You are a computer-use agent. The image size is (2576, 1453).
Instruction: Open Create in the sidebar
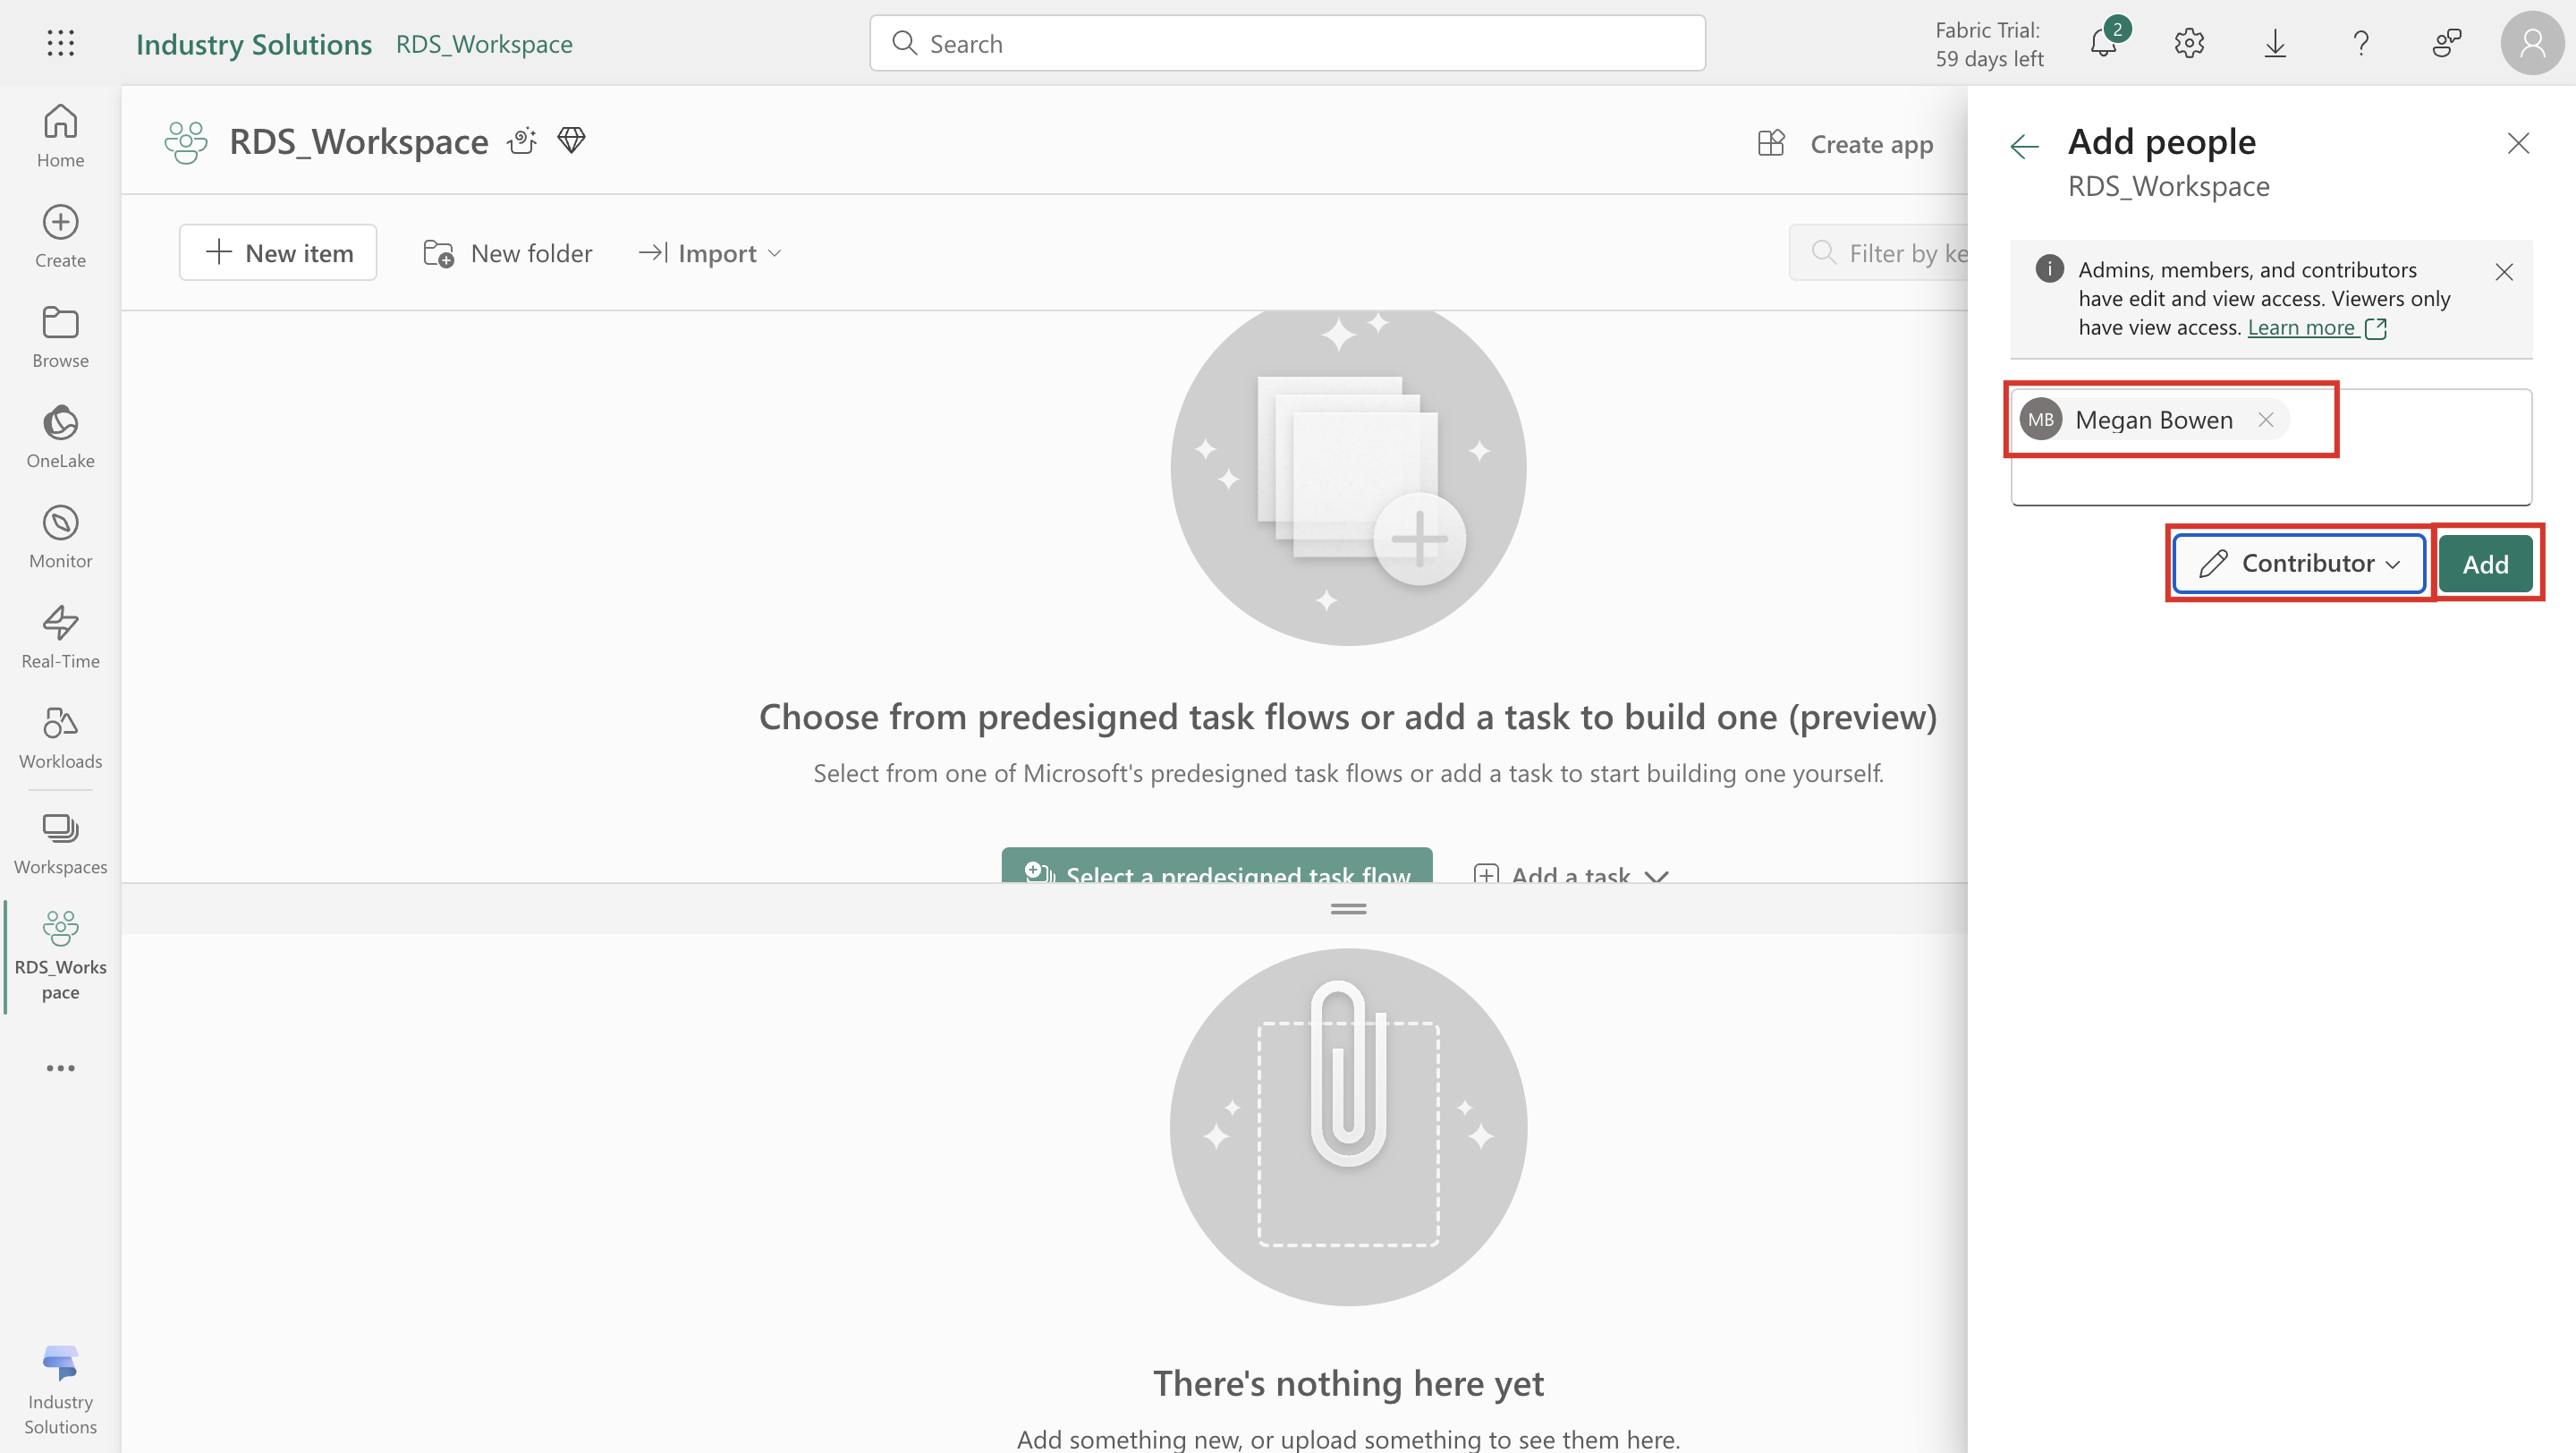coord(60,236)
